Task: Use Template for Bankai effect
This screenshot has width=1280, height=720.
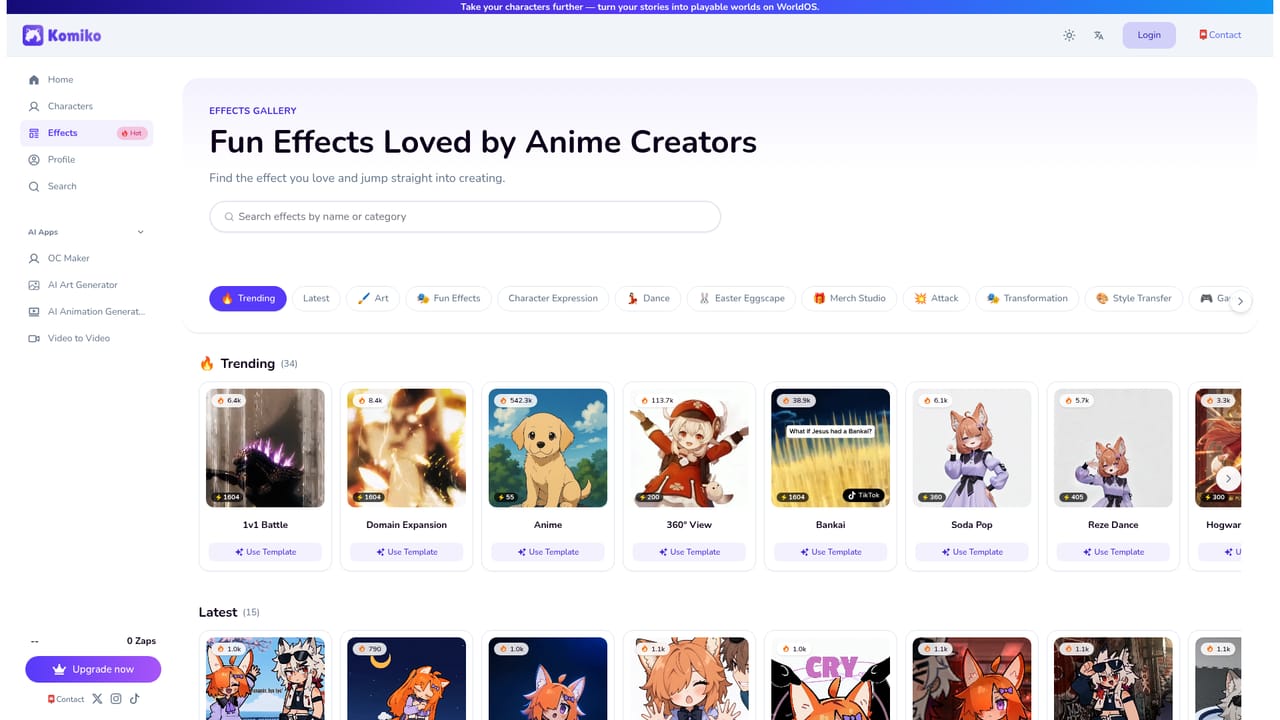Action: [830, 552]
